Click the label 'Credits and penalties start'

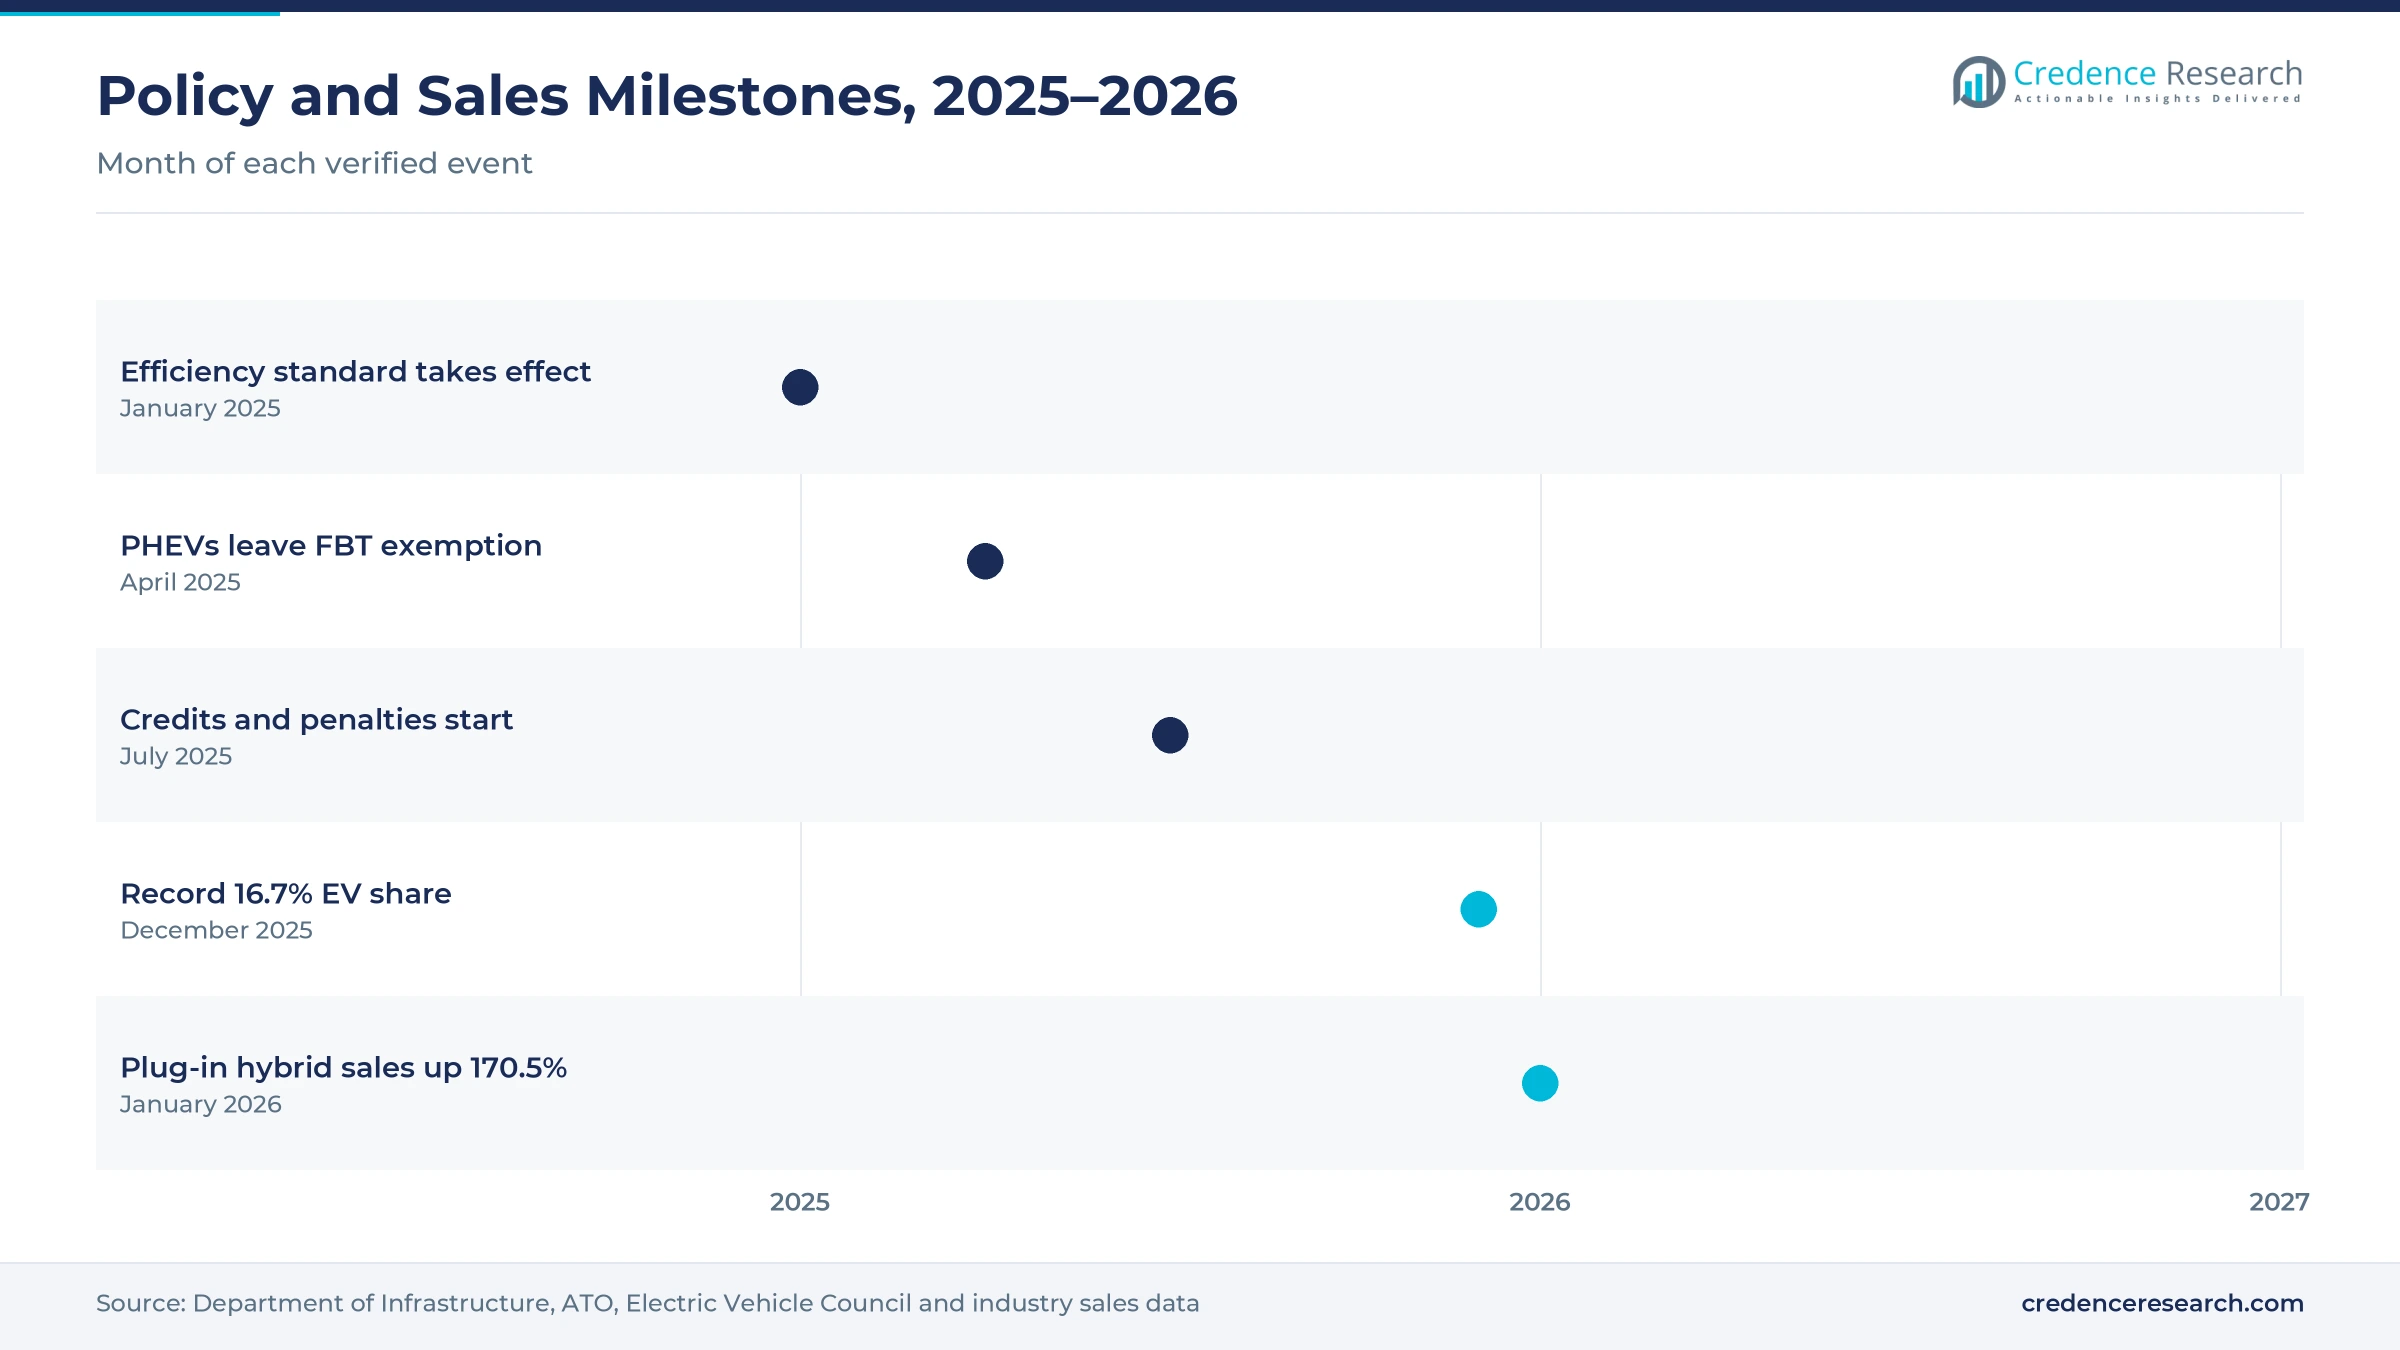[x=316, y=720]
